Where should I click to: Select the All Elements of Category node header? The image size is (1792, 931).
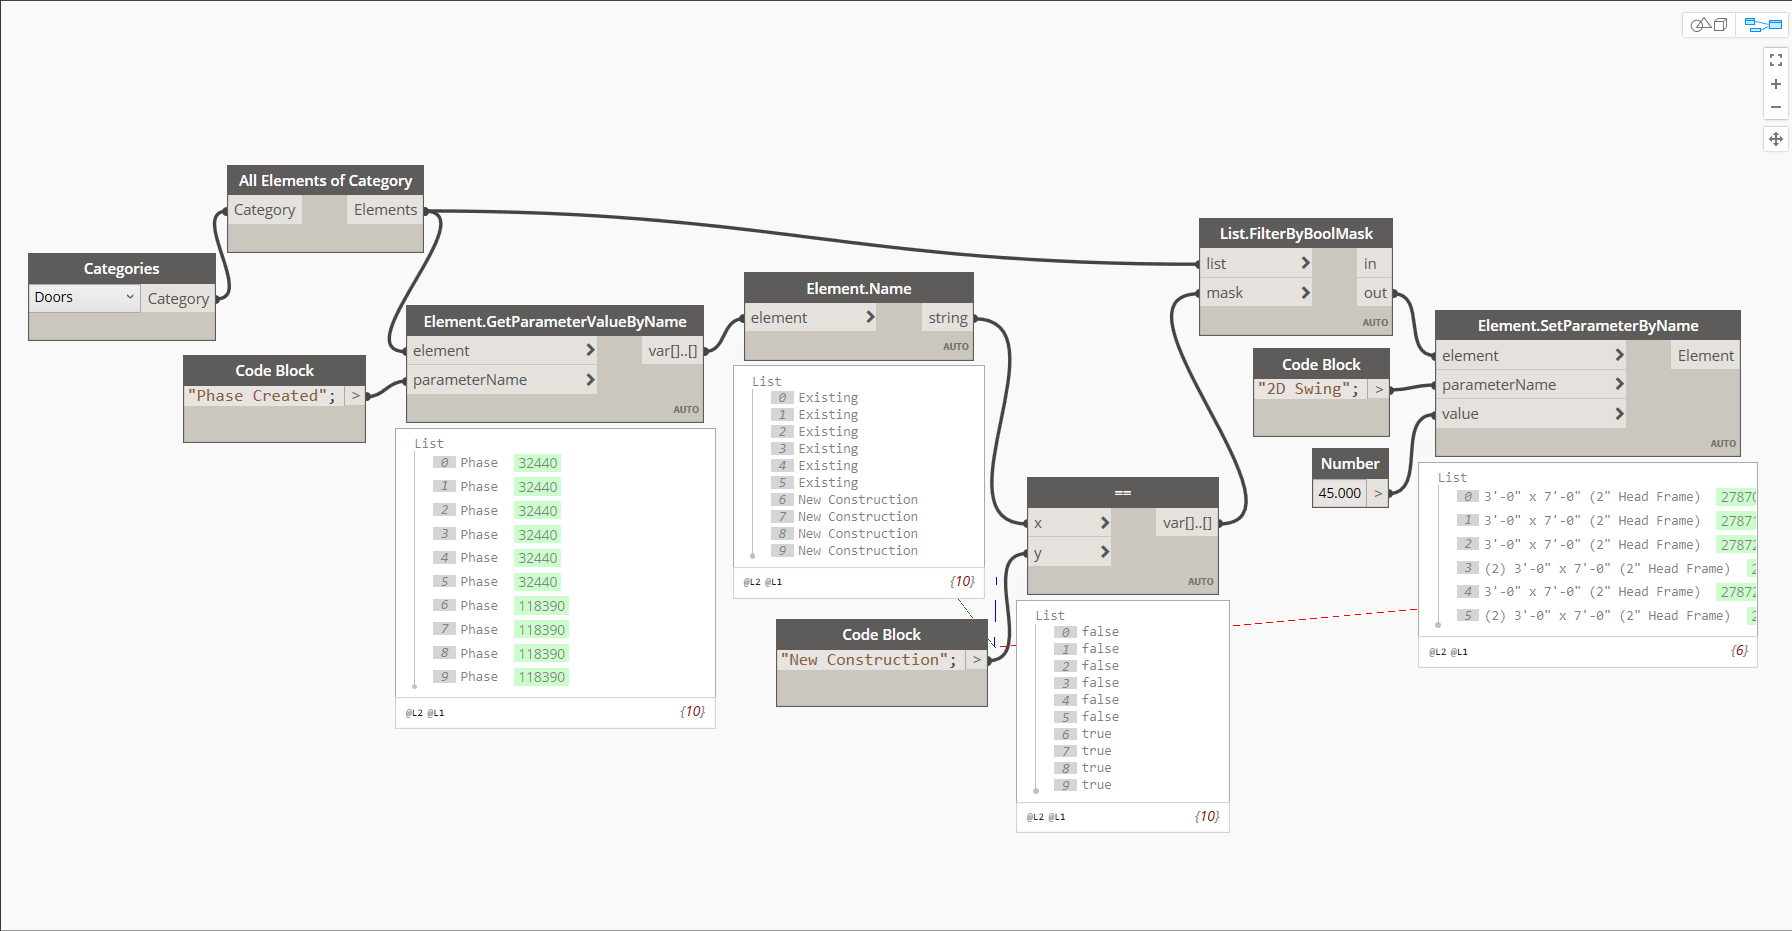pyautogui.click(x=325, y=180)
